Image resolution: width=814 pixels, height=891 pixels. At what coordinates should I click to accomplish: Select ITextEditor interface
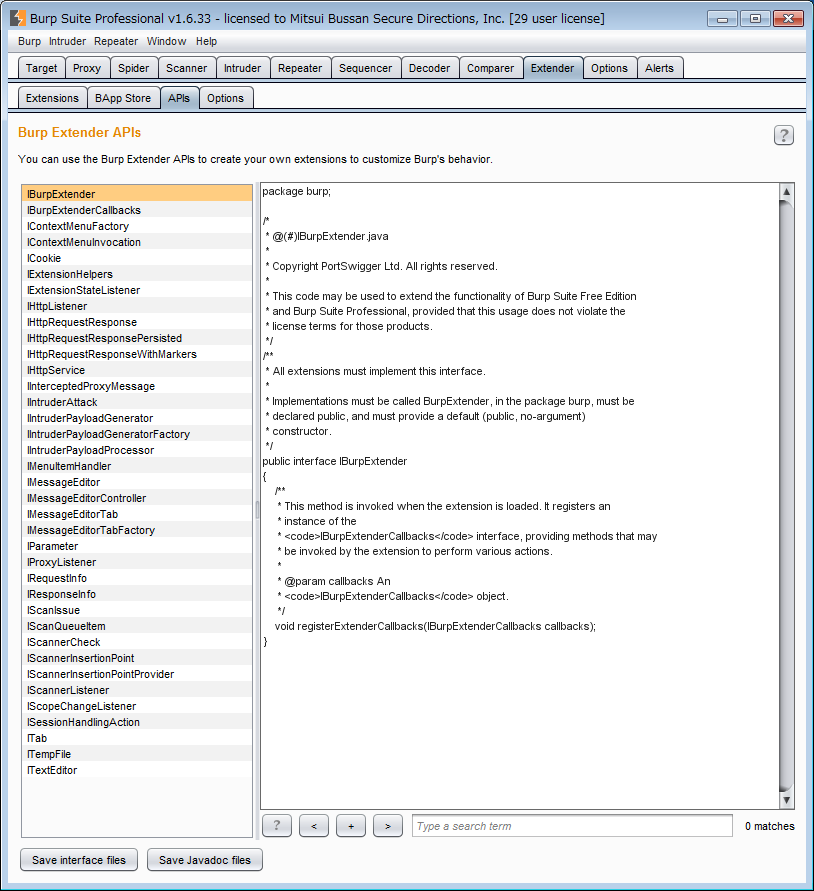(x=137, y=770)
